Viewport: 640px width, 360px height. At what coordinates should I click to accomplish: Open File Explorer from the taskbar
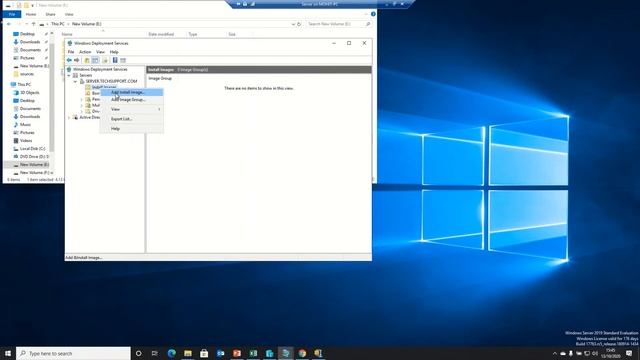[x=188, y=353]
